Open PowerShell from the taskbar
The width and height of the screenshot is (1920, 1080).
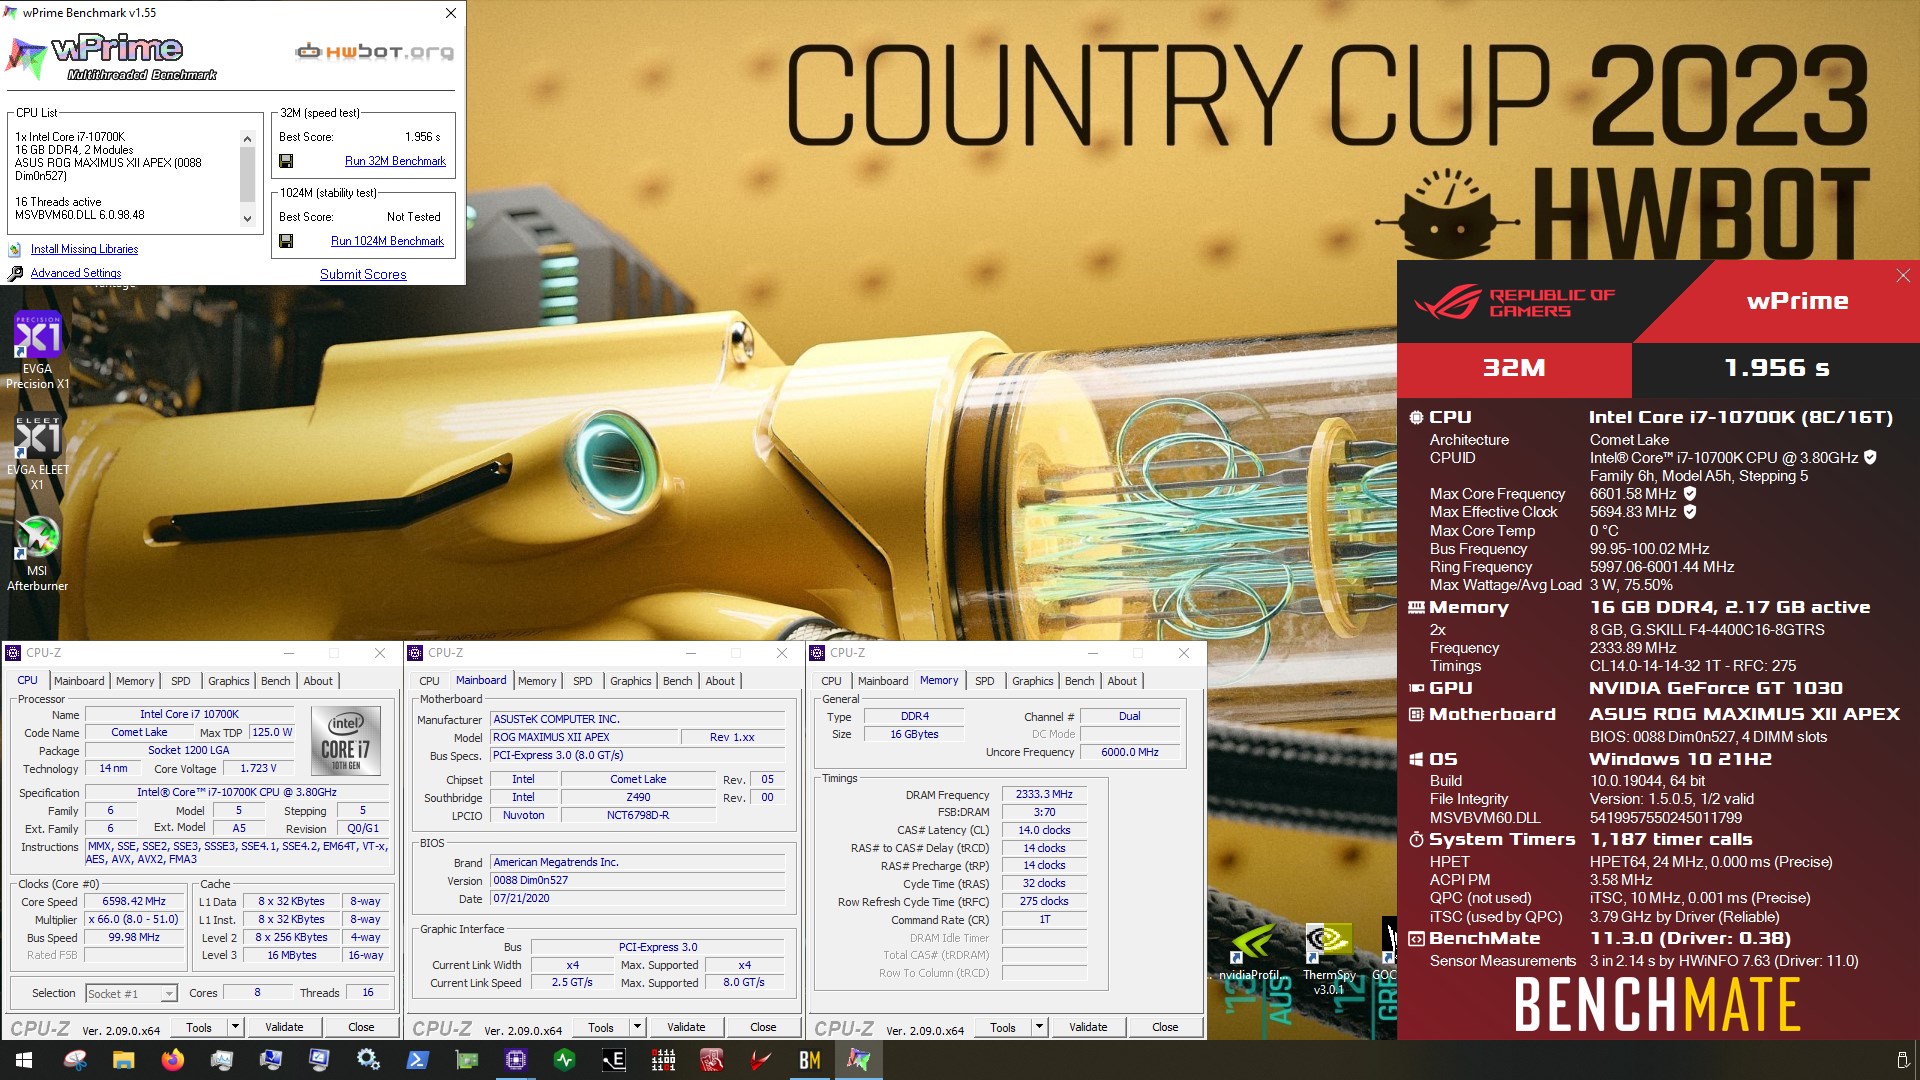pos(417,1060)
